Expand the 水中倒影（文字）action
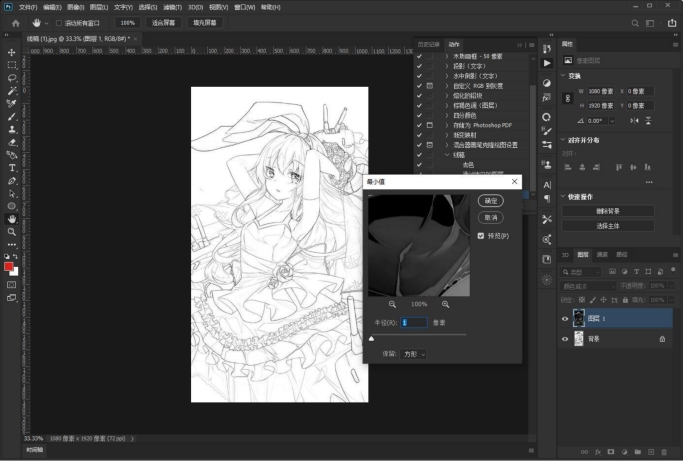Screen dimensions: 683x461 (x=447, y=76)
